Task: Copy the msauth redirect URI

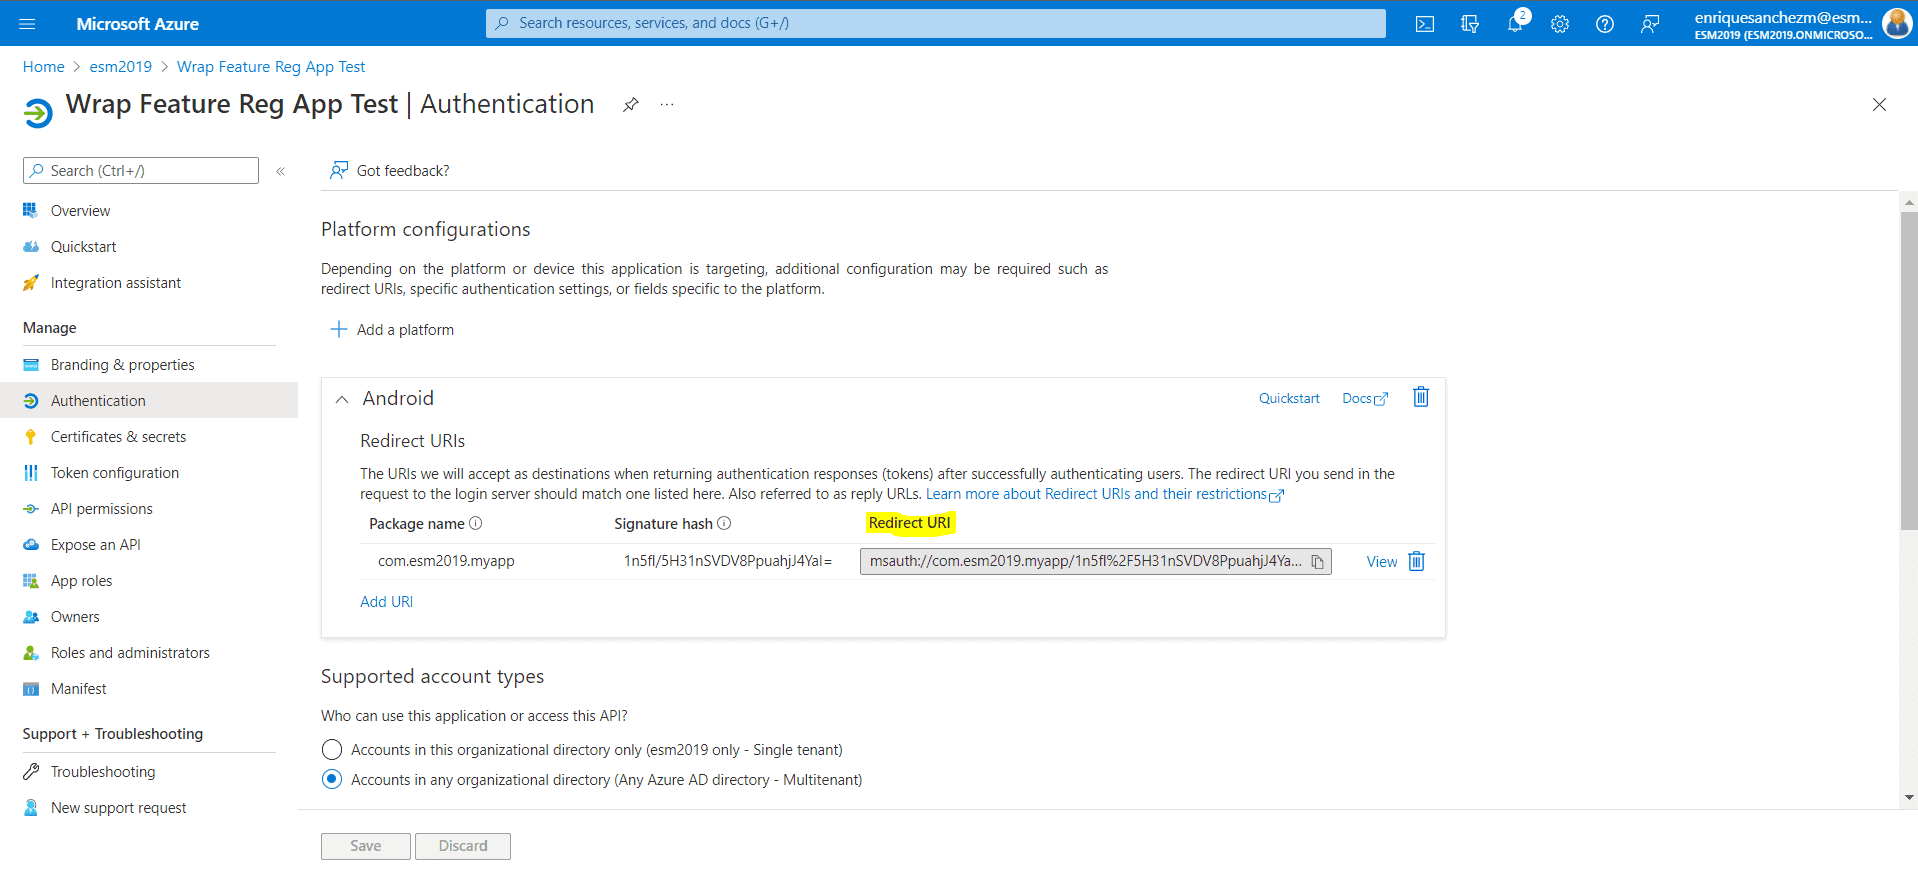Action: (x=1318, y=562)
